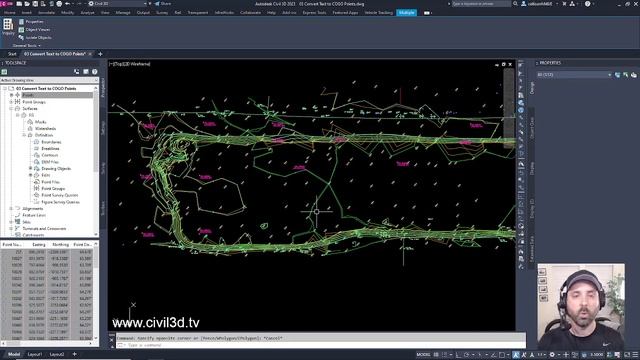Click the Save icon in quick access toolbar
The height and width of the screenshot is (360, 640).
pyautogui.click(x=35, y=4)
